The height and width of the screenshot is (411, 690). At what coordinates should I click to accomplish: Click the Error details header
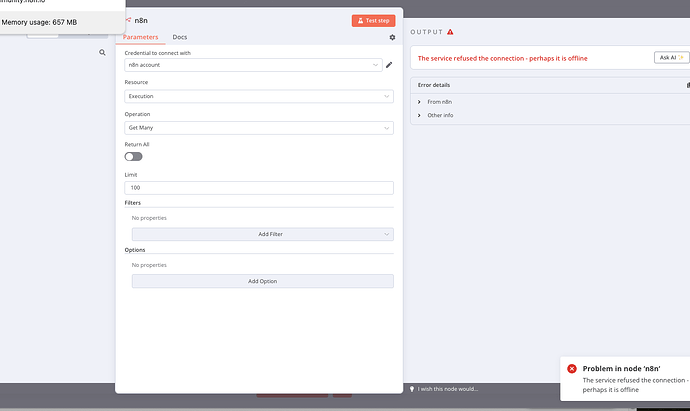[434, 85]
